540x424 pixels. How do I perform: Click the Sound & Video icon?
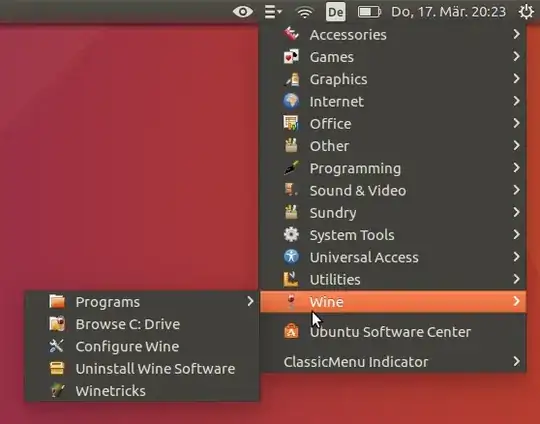[291, 190]
